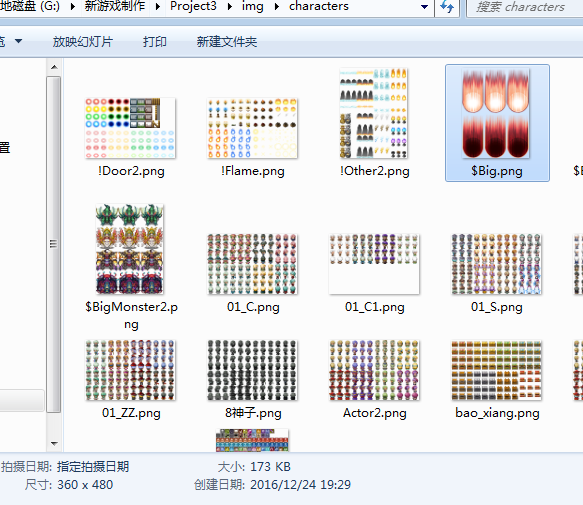Select the Actor2.png thumbnail

point(374,370)
